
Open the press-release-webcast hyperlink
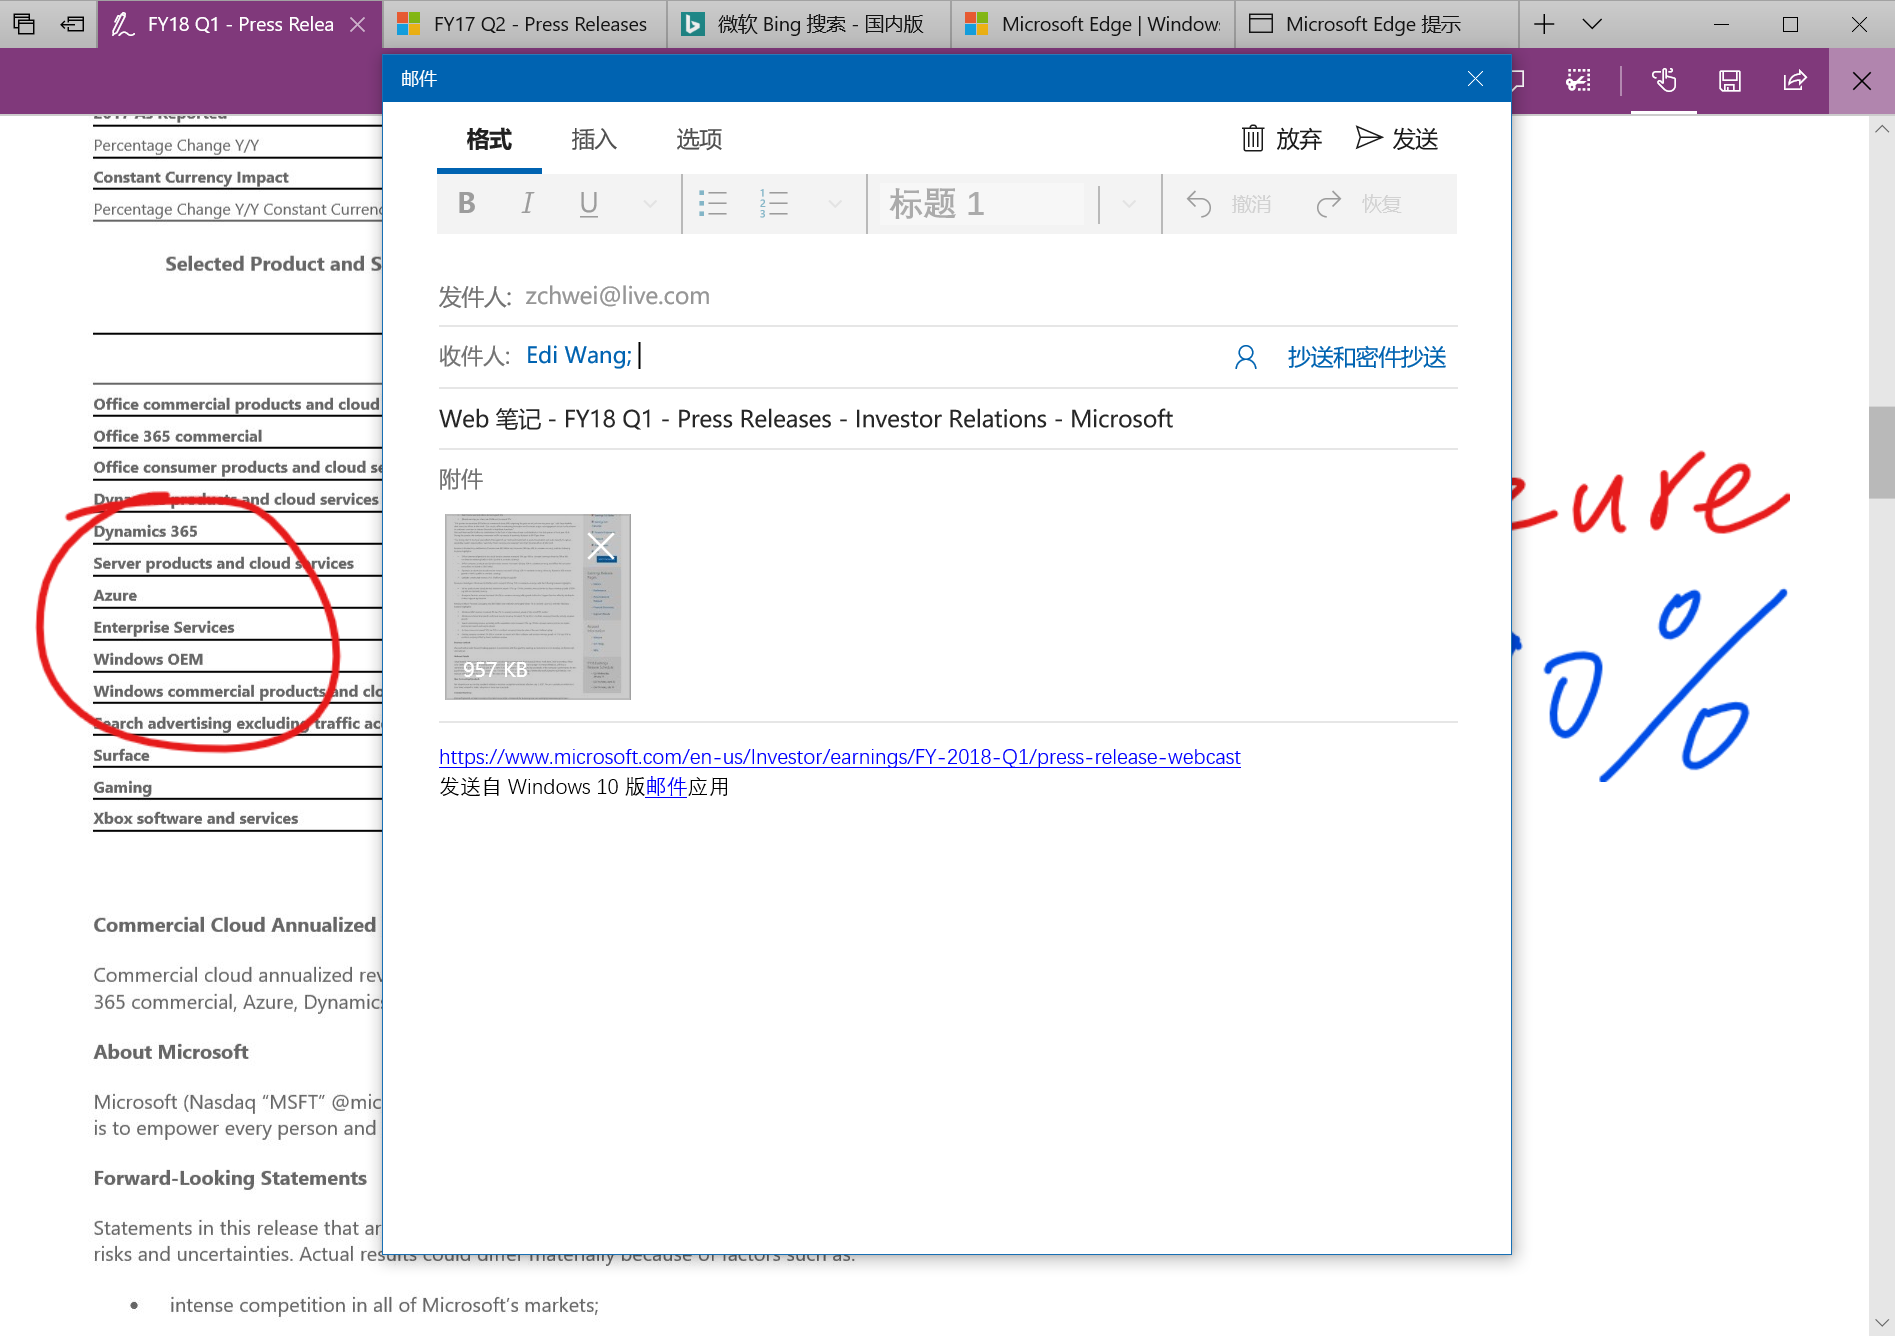coord(839,757)
